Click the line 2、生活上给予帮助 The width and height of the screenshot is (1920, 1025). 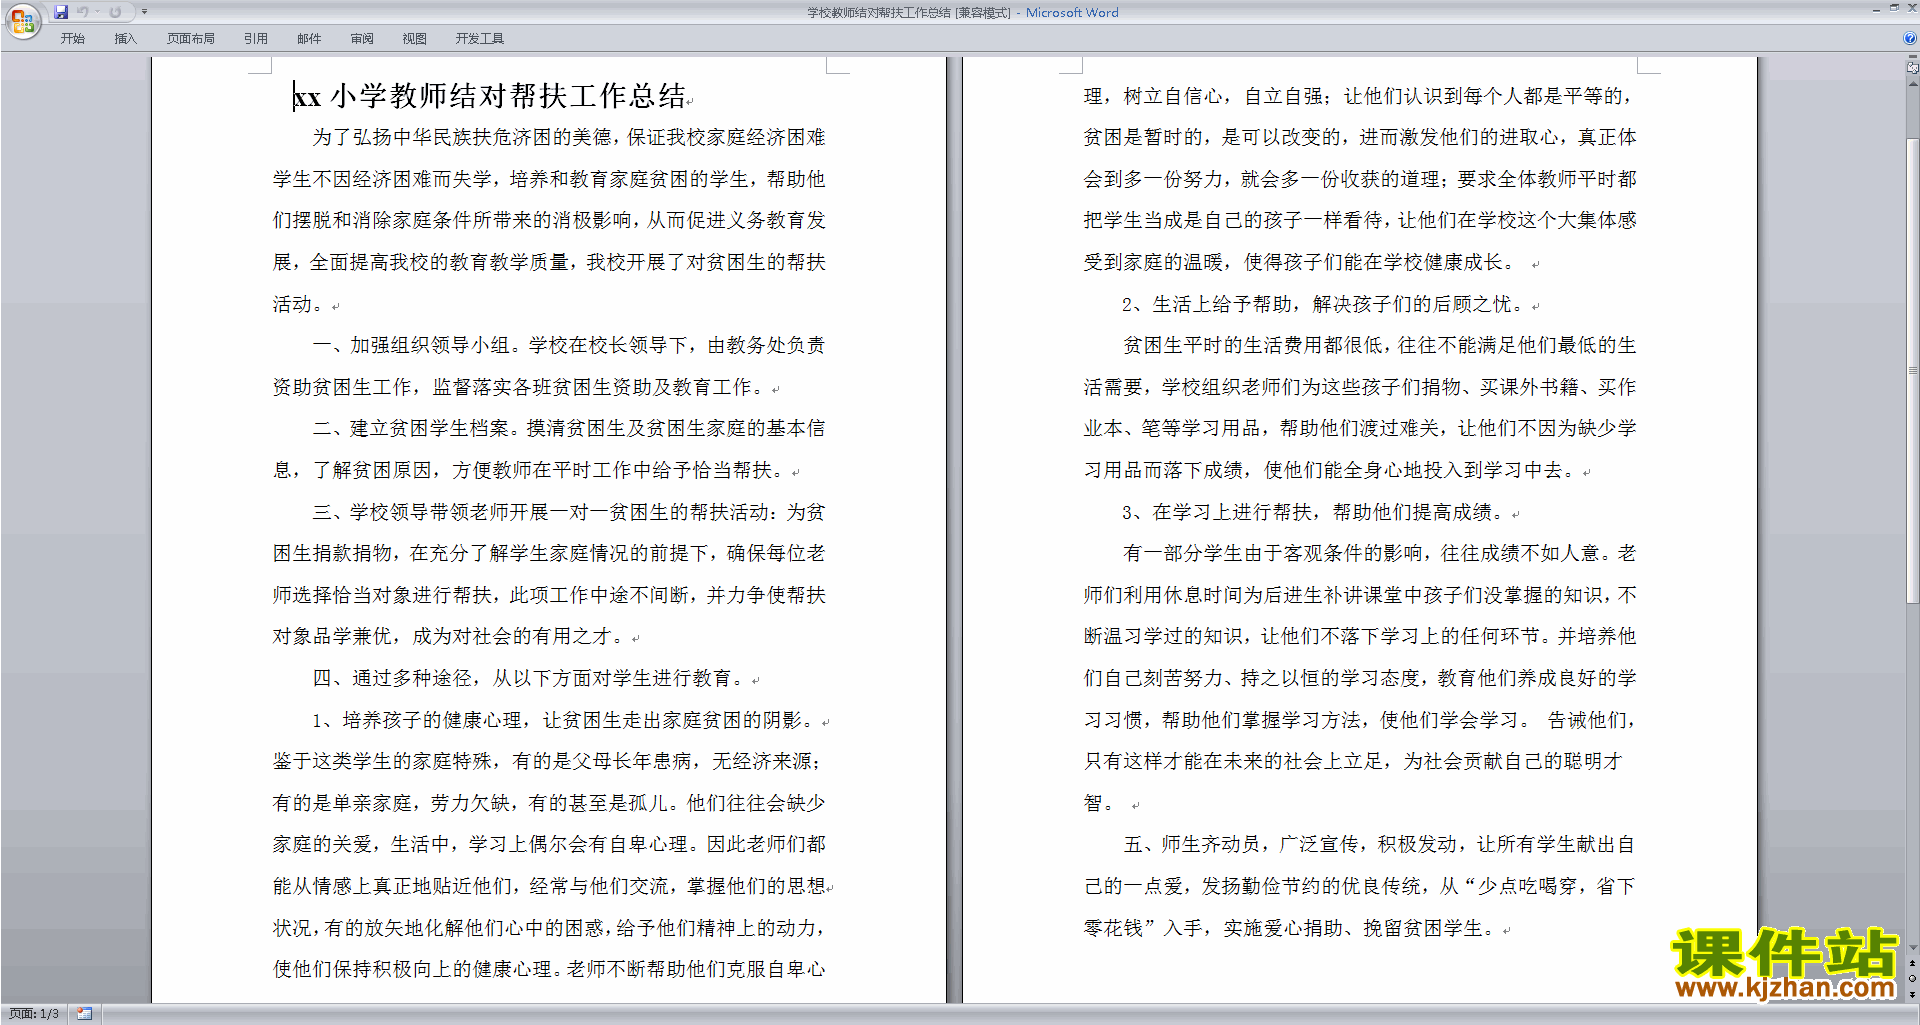click(1323, 304)
